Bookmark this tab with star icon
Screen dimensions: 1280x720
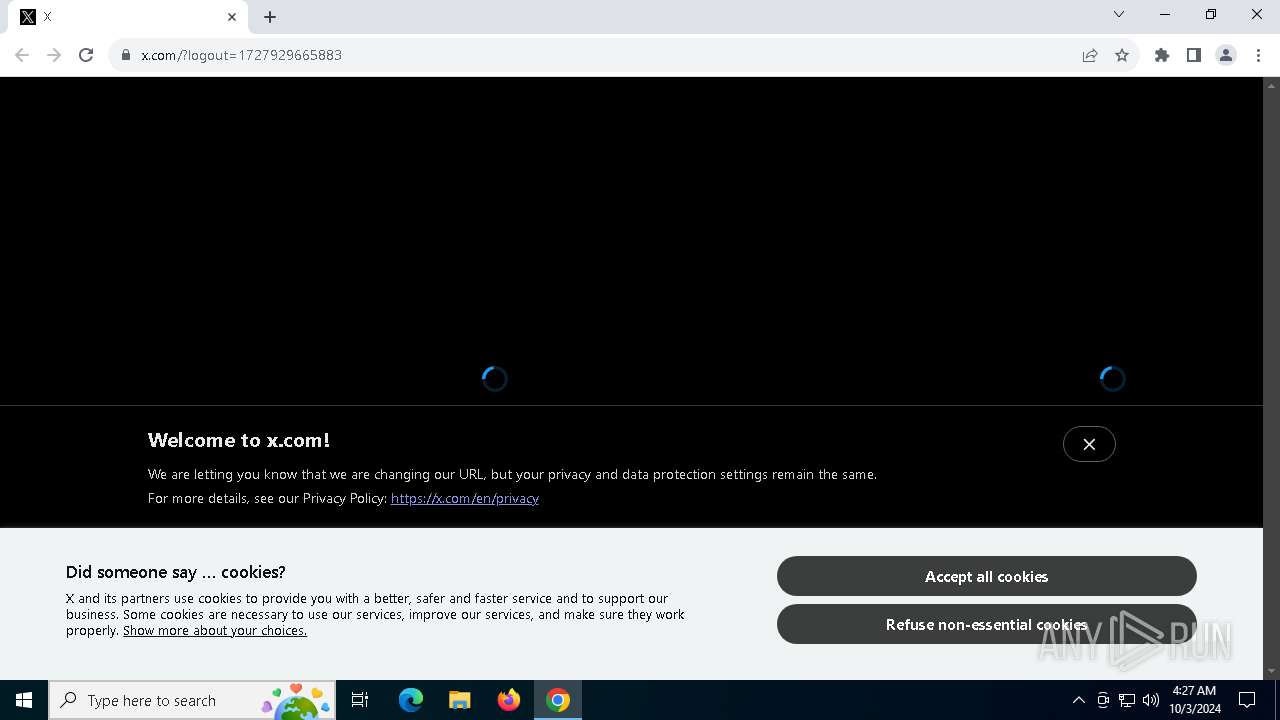1122,55
